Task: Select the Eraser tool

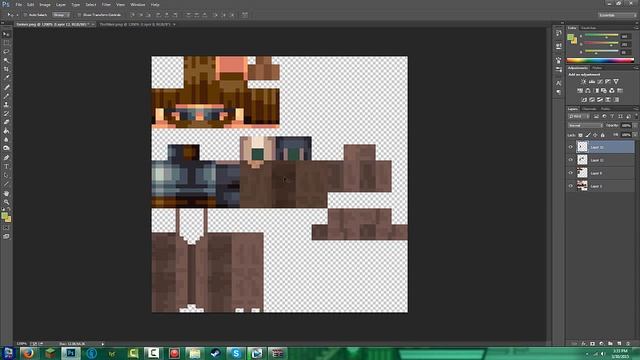Action: point(6,122)
